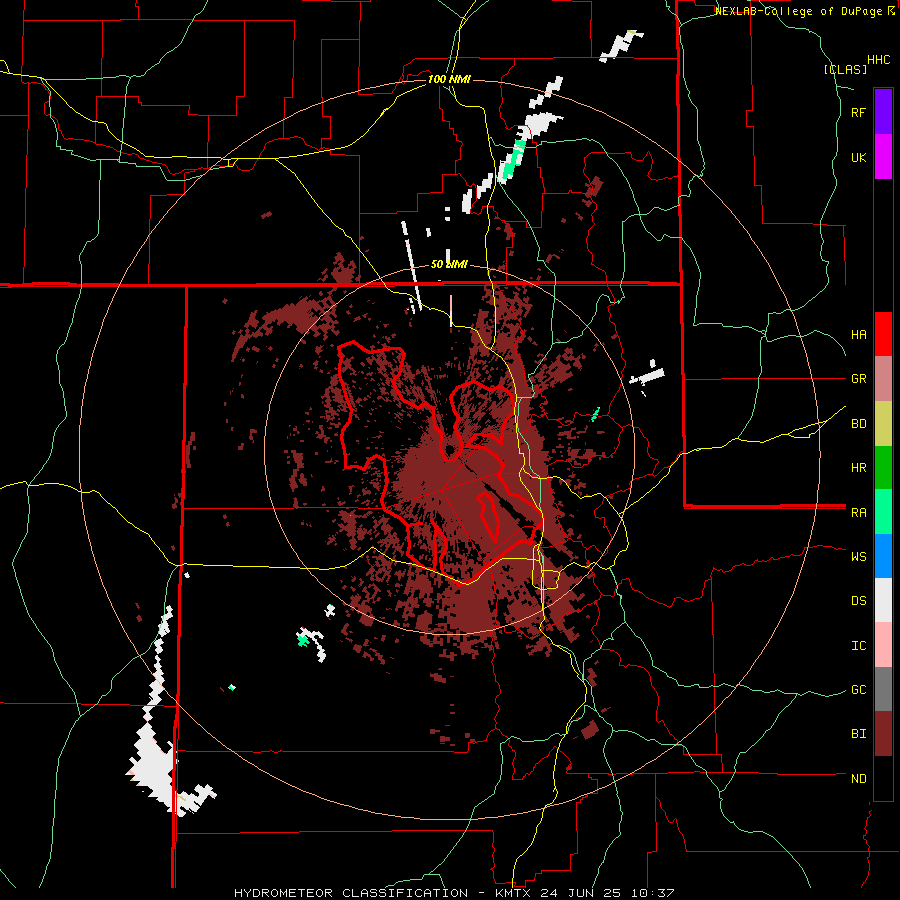This screenshot has height=900, width=900.
Task: Pick the WS blue legend swatch
Action: pyautogui.click(x=883, y=556)
